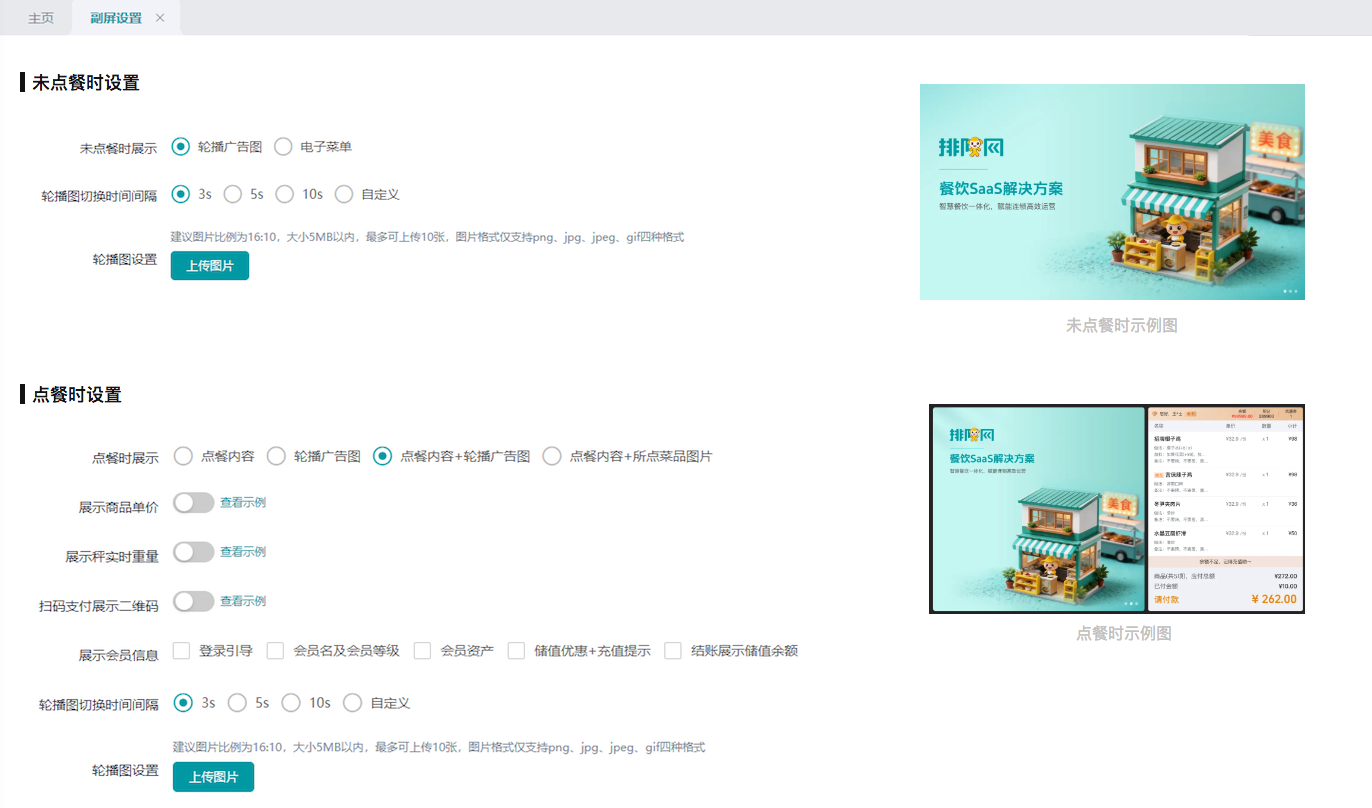
Task: Set 点餐时 carousel interval to 5s
Action: pos(237,703)
